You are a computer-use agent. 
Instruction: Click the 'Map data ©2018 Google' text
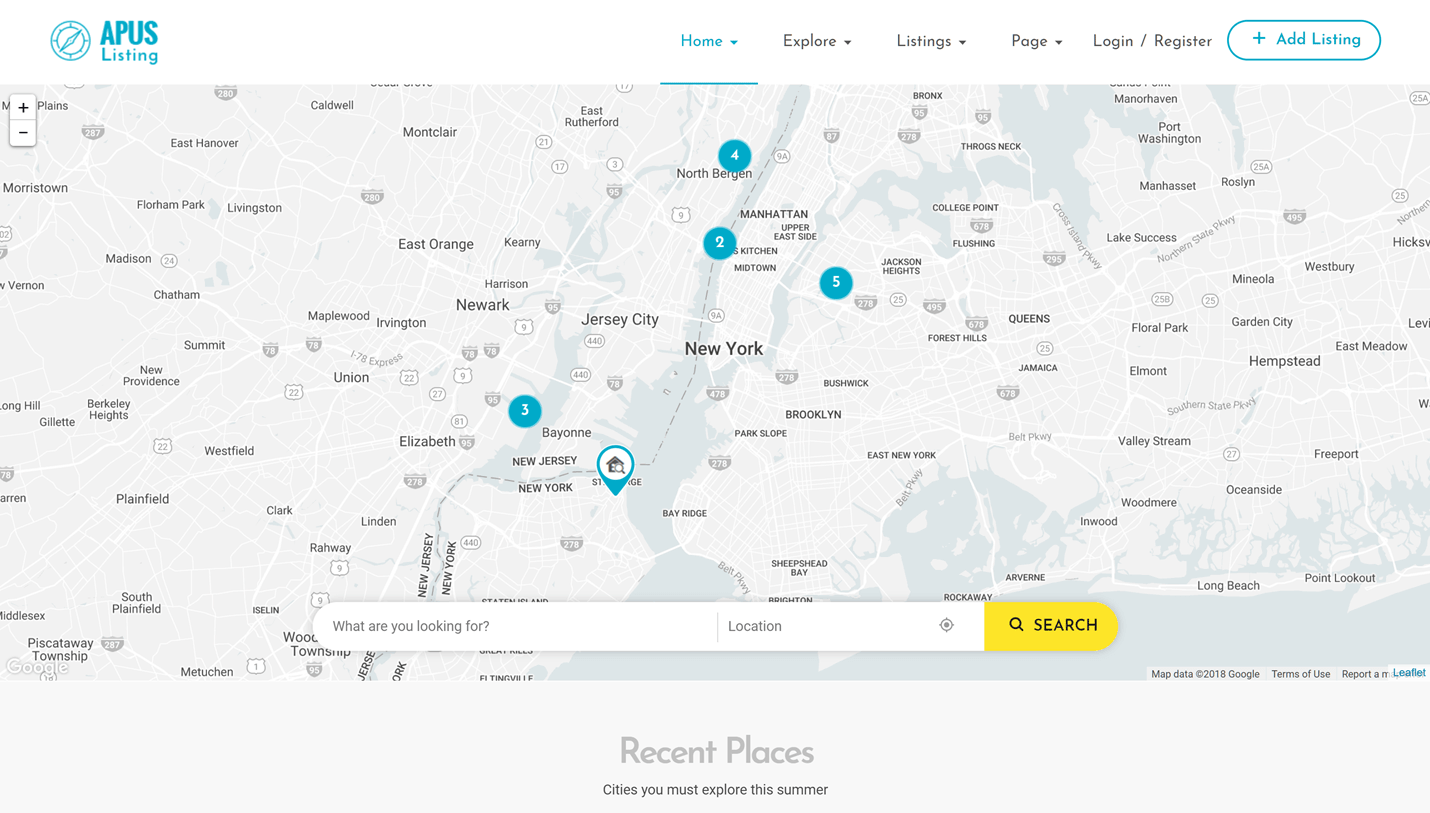1205,674
